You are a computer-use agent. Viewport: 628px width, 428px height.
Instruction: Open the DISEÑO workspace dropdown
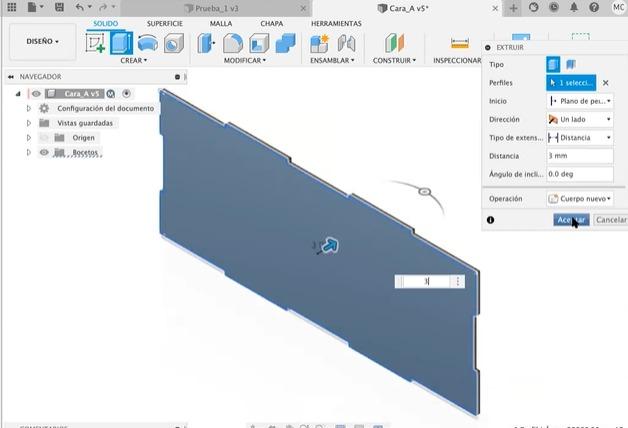pyautogui.click(x=42, y=41)
